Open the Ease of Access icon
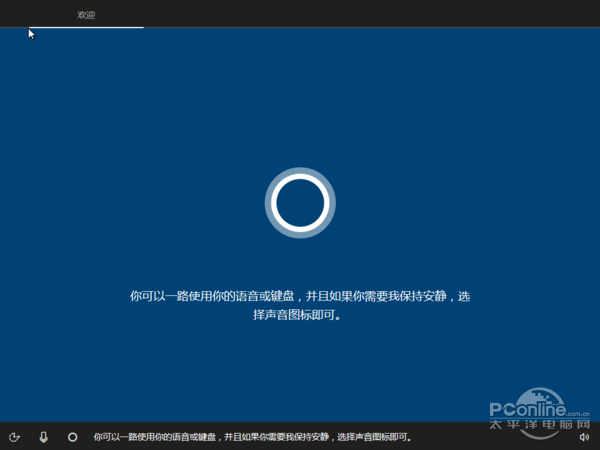Image resolution: width=600 pixels, height=450 pixels. tap(14, 437)
